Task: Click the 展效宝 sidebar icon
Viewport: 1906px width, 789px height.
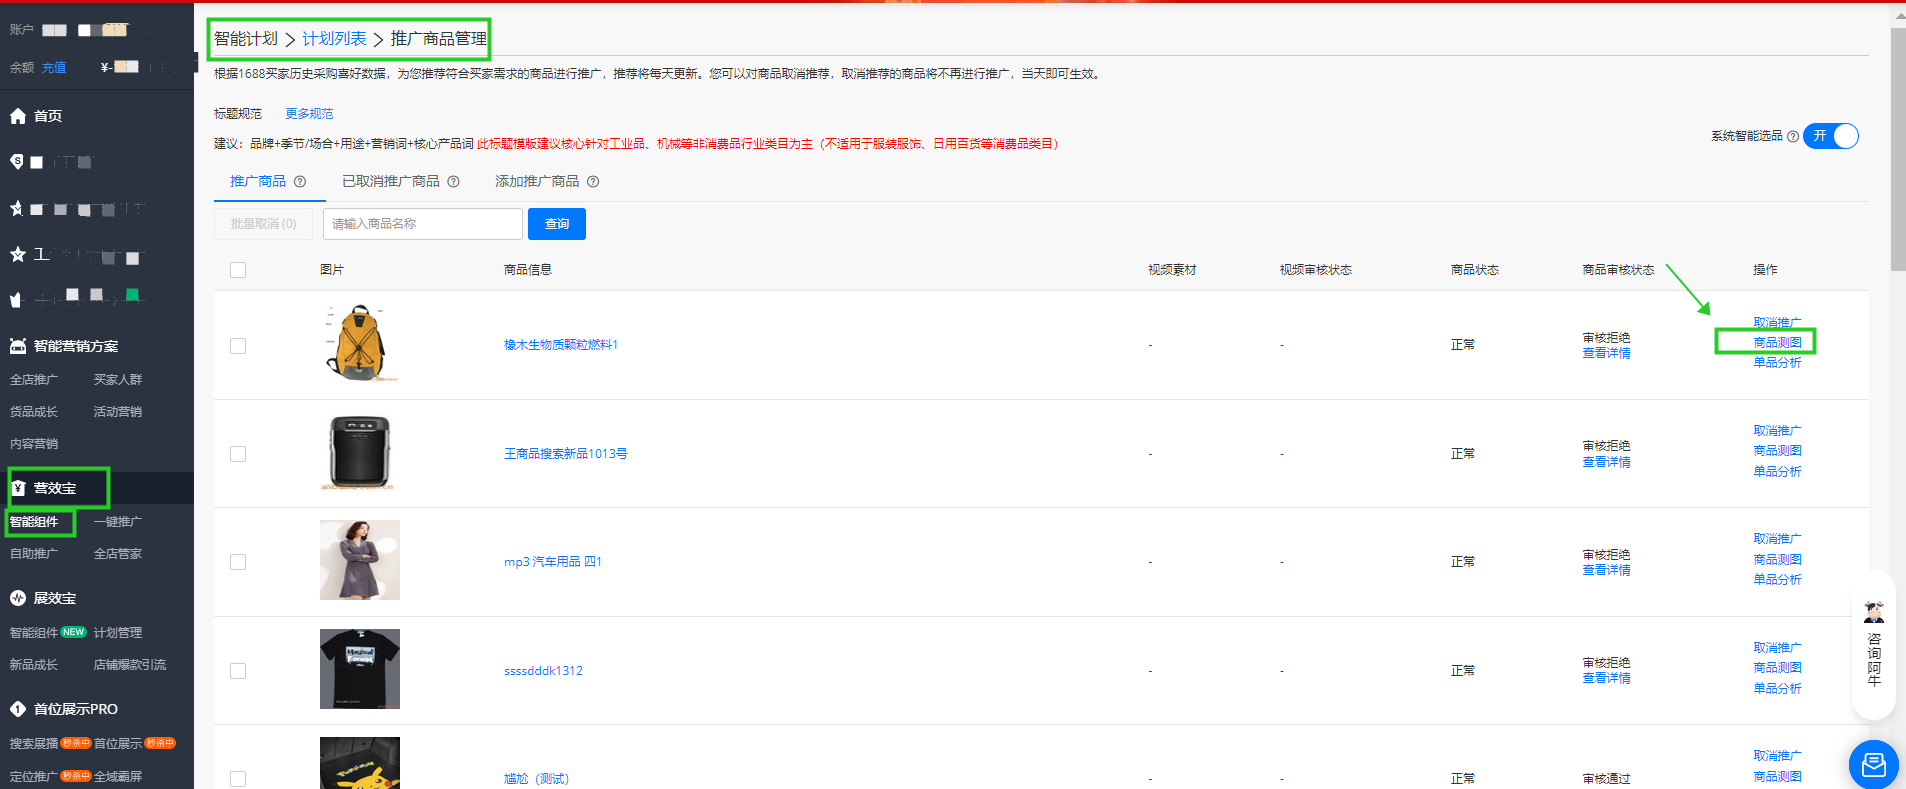Action: coord(18,598)
